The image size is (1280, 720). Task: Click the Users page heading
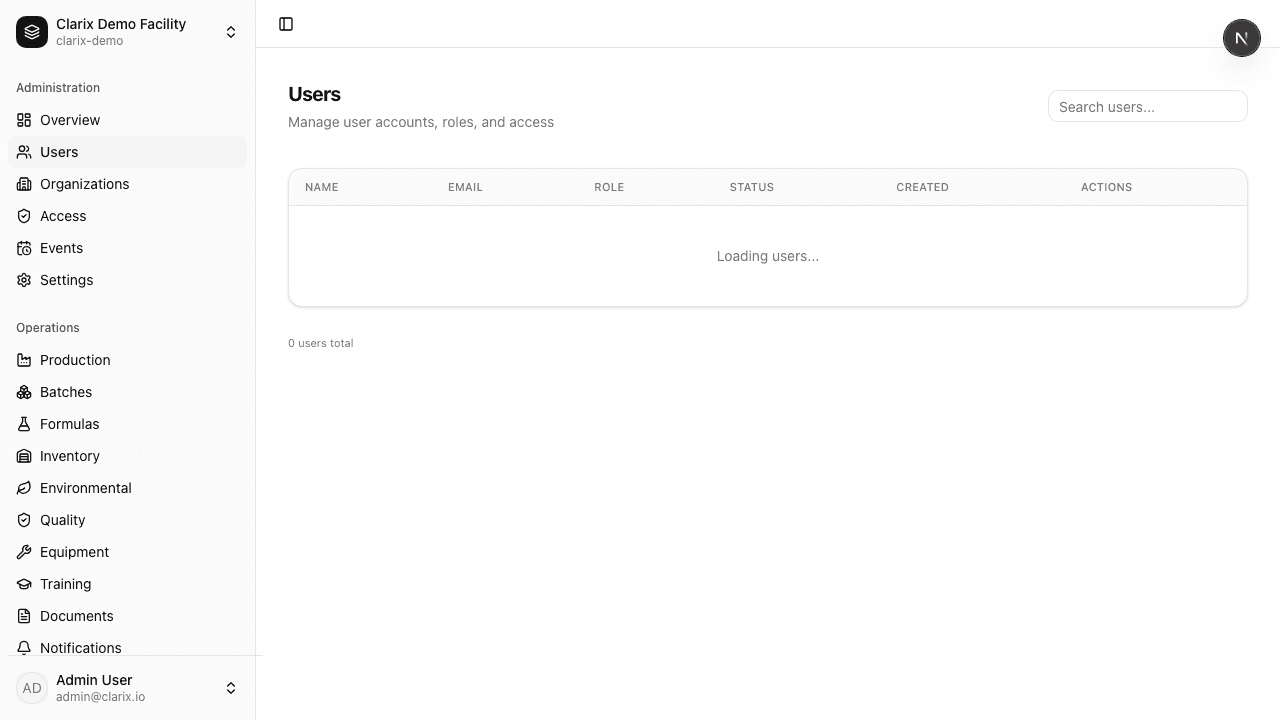[314, 94]
